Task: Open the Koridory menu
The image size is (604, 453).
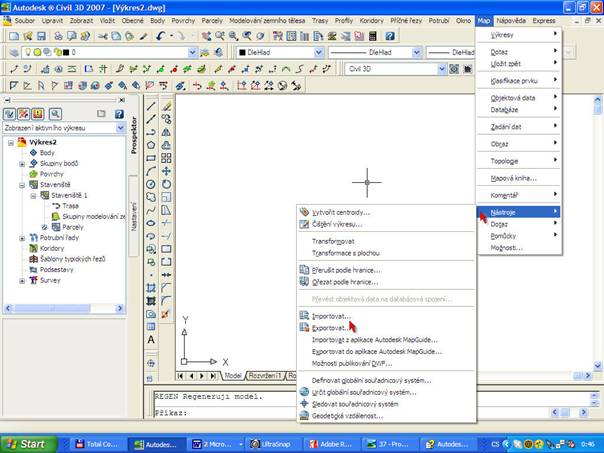Action: click(x=371, y=21)
